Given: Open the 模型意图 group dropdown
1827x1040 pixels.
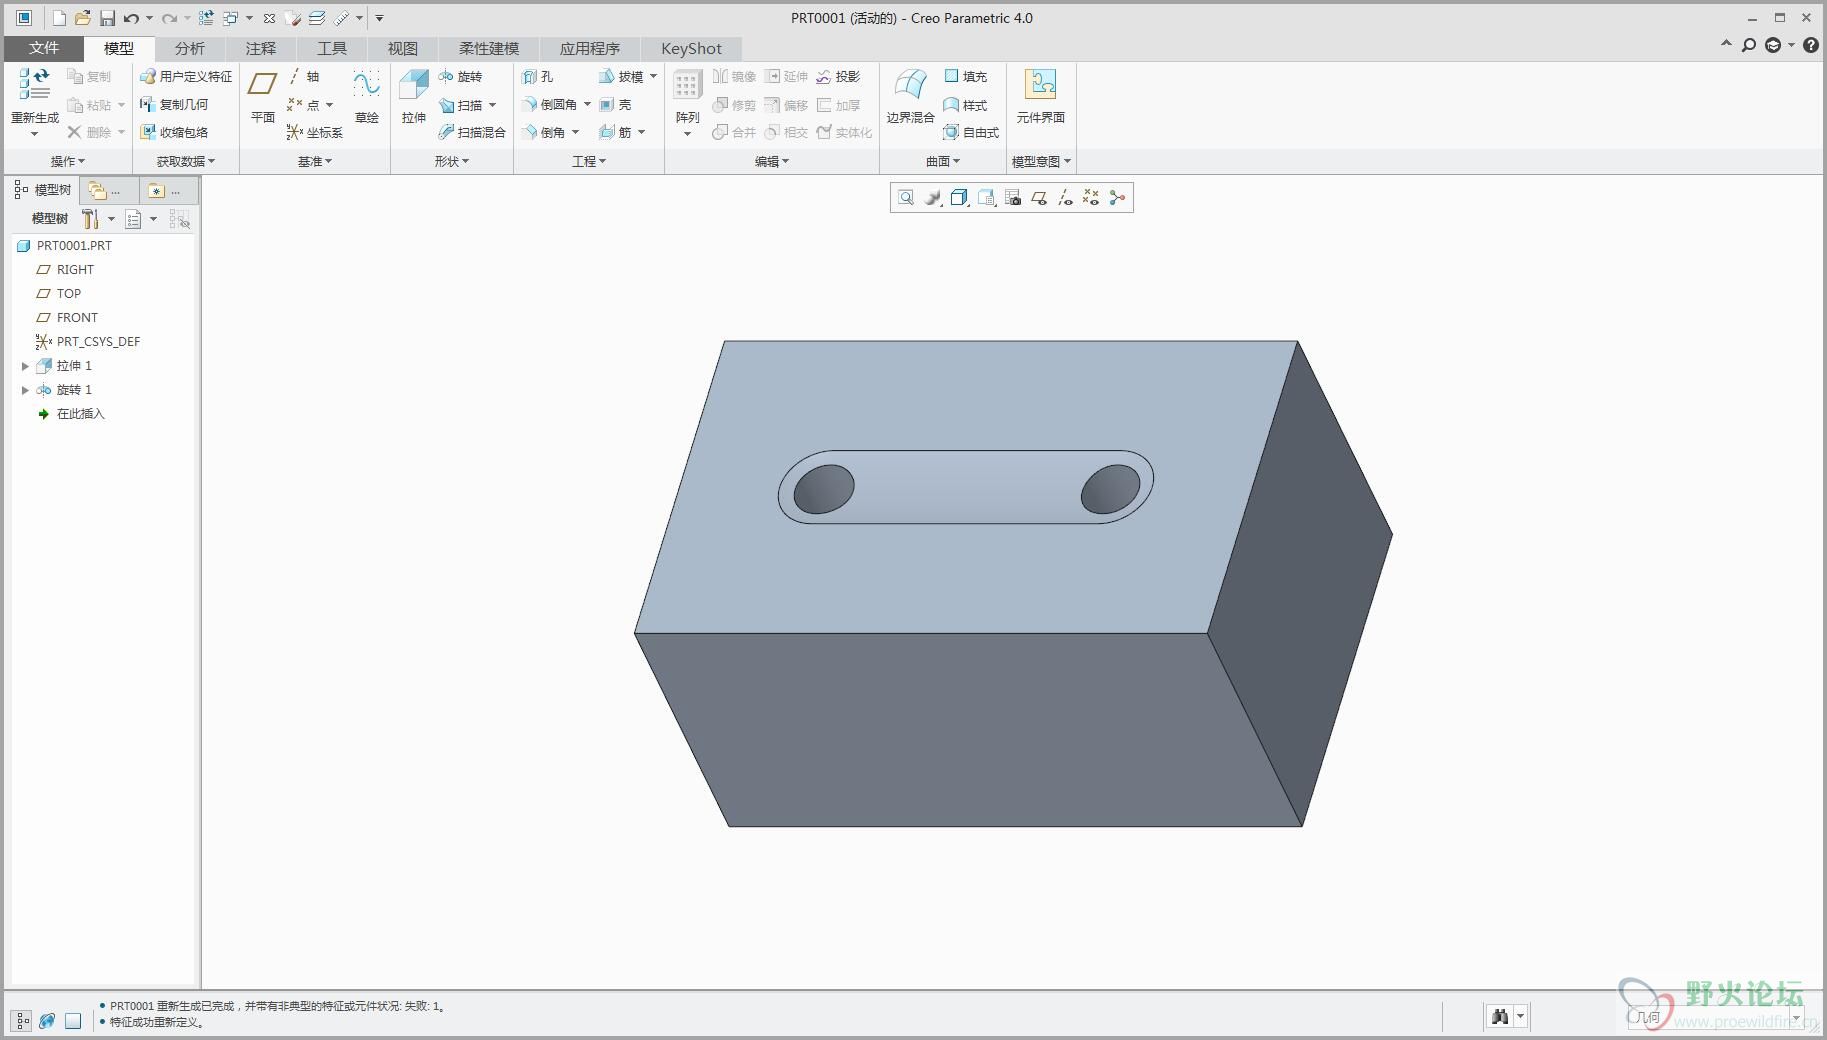Looking at the screenshot, I should pos(1041,161).
